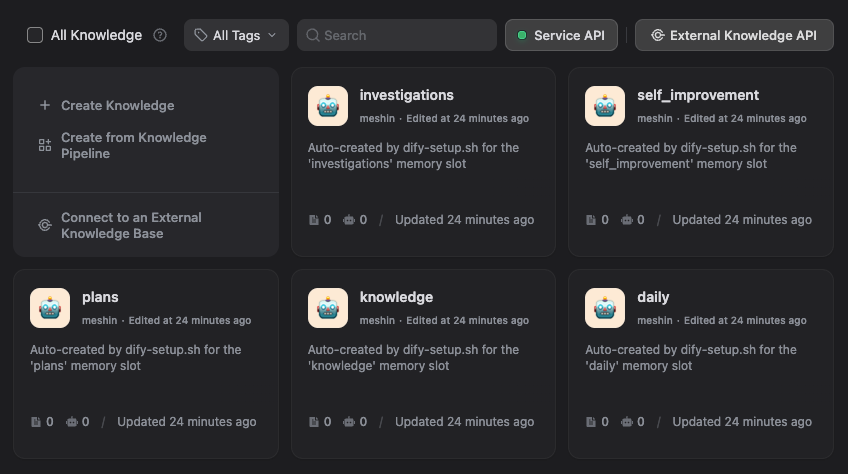Viewport: 848px width, 474px height.
Task: Click the investigations card description text
Action: (413, 156)
